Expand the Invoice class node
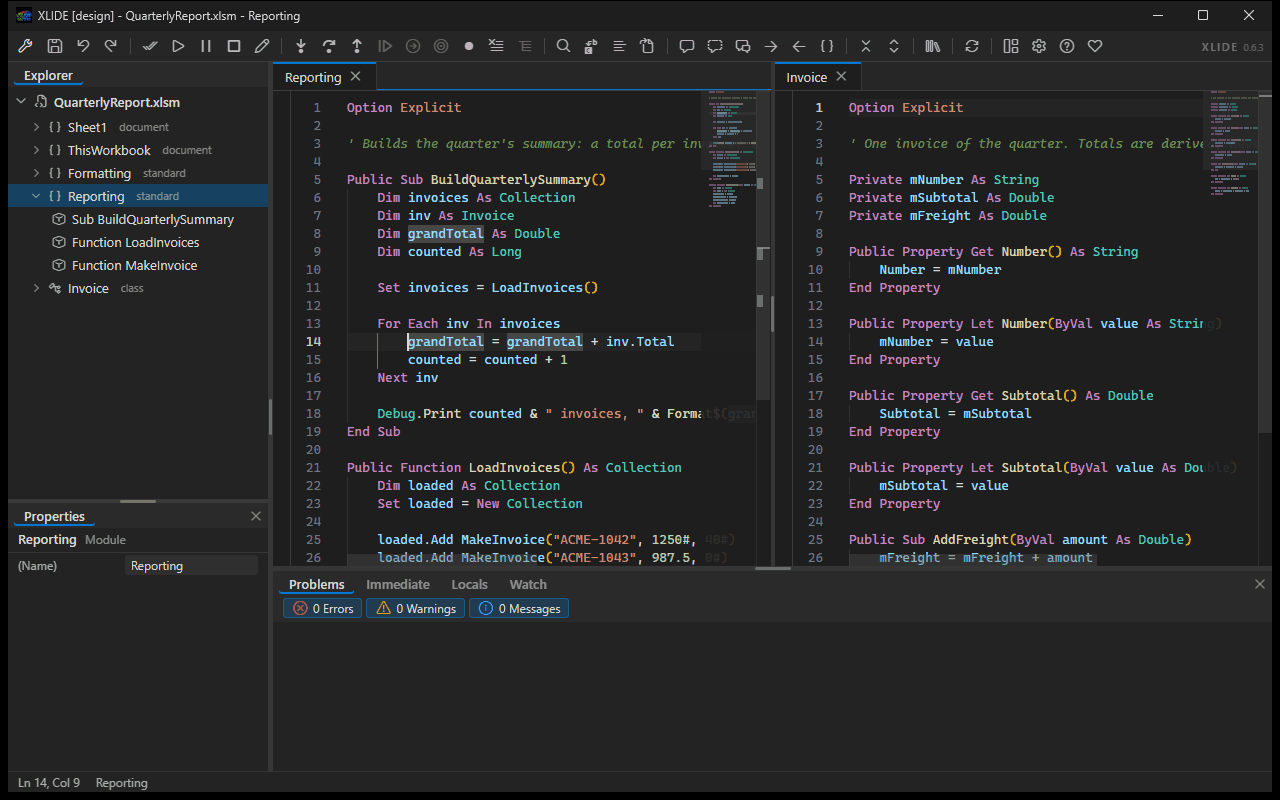Screen dimensions: 1280x800 [37, 288]
